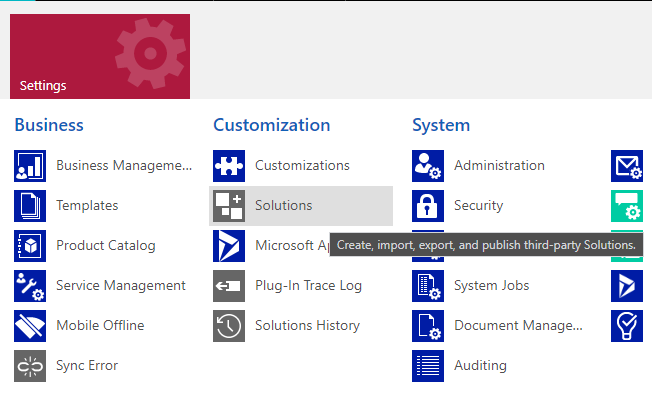652x398 pixels.
Task: Click the Solutions squares icon
Action: tap(229, 206)
